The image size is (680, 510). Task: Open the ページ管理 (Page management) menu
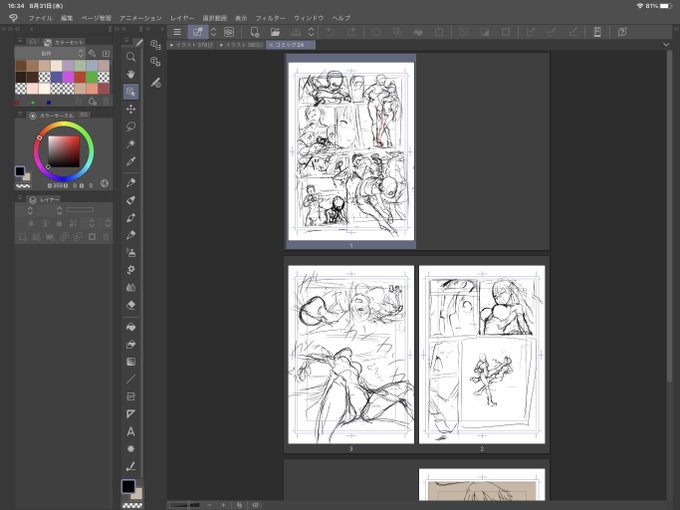click(96, 18)
